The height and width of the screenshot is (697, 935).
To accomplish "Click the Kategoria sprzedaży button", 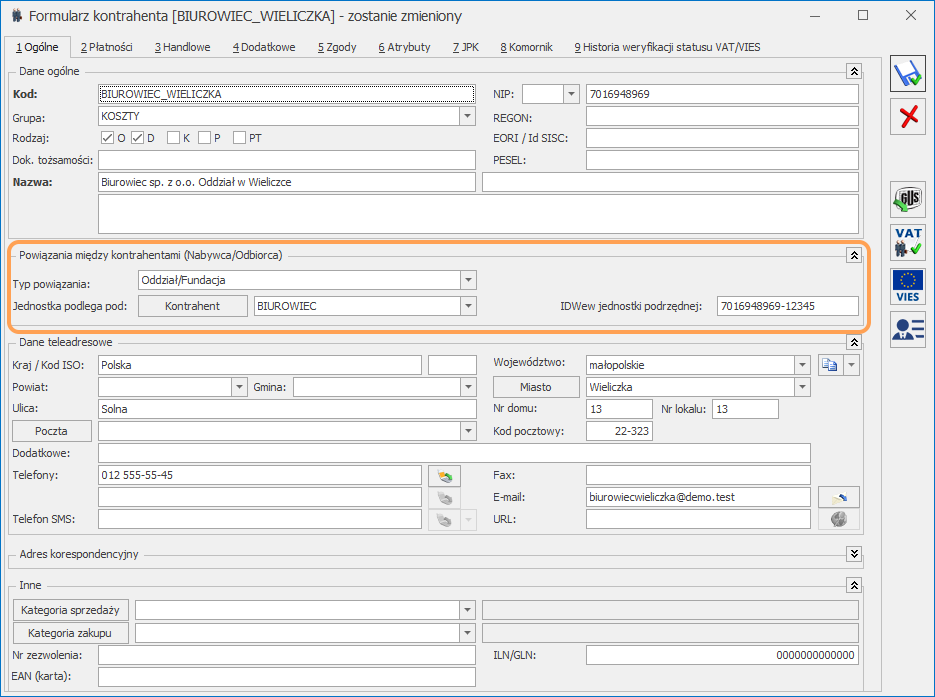I will [70, 610].
